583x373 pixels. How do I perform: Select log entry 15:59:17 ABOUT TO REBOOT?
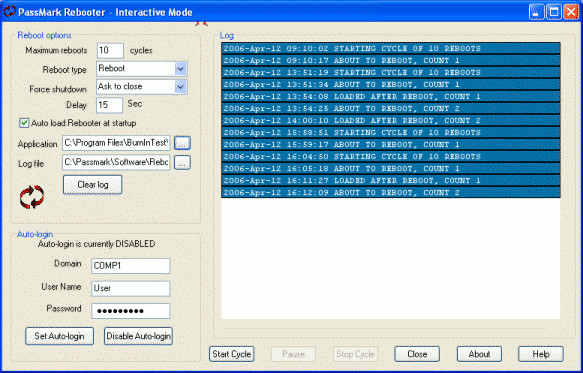coord(391,144)
